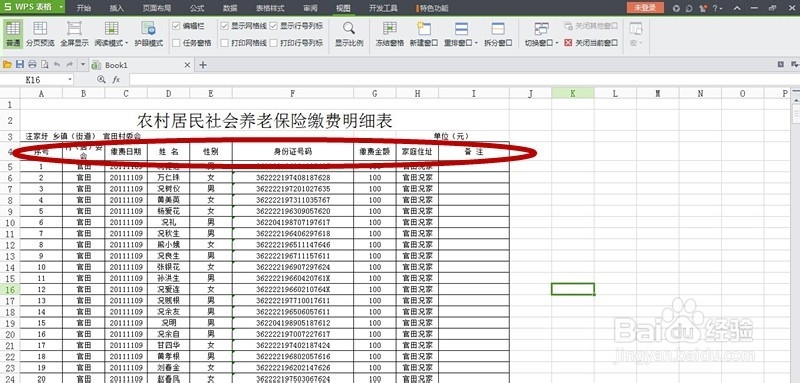This screenshot has height=383, width=800.
Task: Open the 开发工具 Developer ribbon tab
Action: (x=383, y=8)
